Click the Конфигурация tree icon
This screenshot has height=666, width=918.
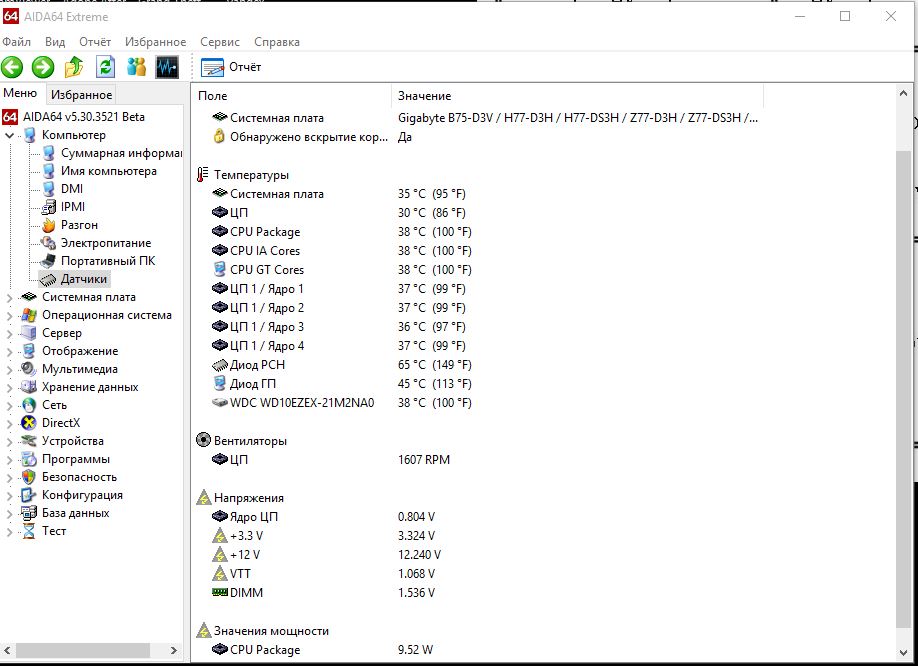(x=28, y=495)
